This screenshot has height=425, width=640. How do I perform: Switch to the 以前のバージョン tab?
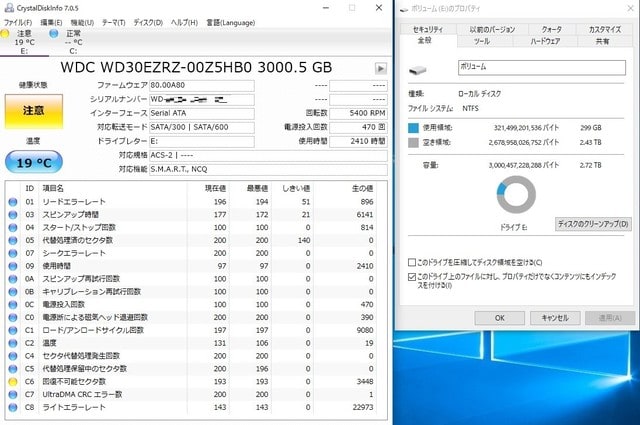[492, 29]
